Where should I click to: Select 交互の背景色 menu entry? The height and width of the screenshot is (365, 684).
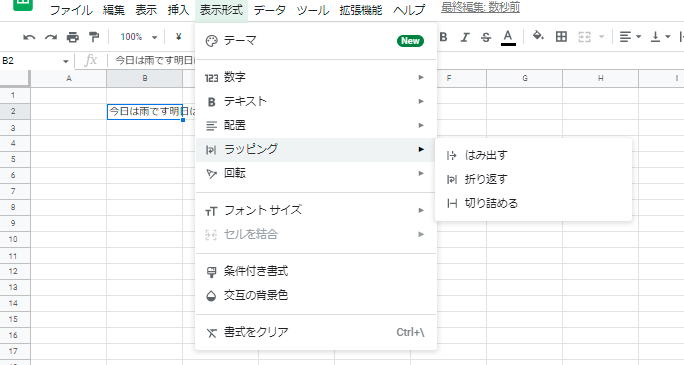pyautogui.click(x=316, y=295)
